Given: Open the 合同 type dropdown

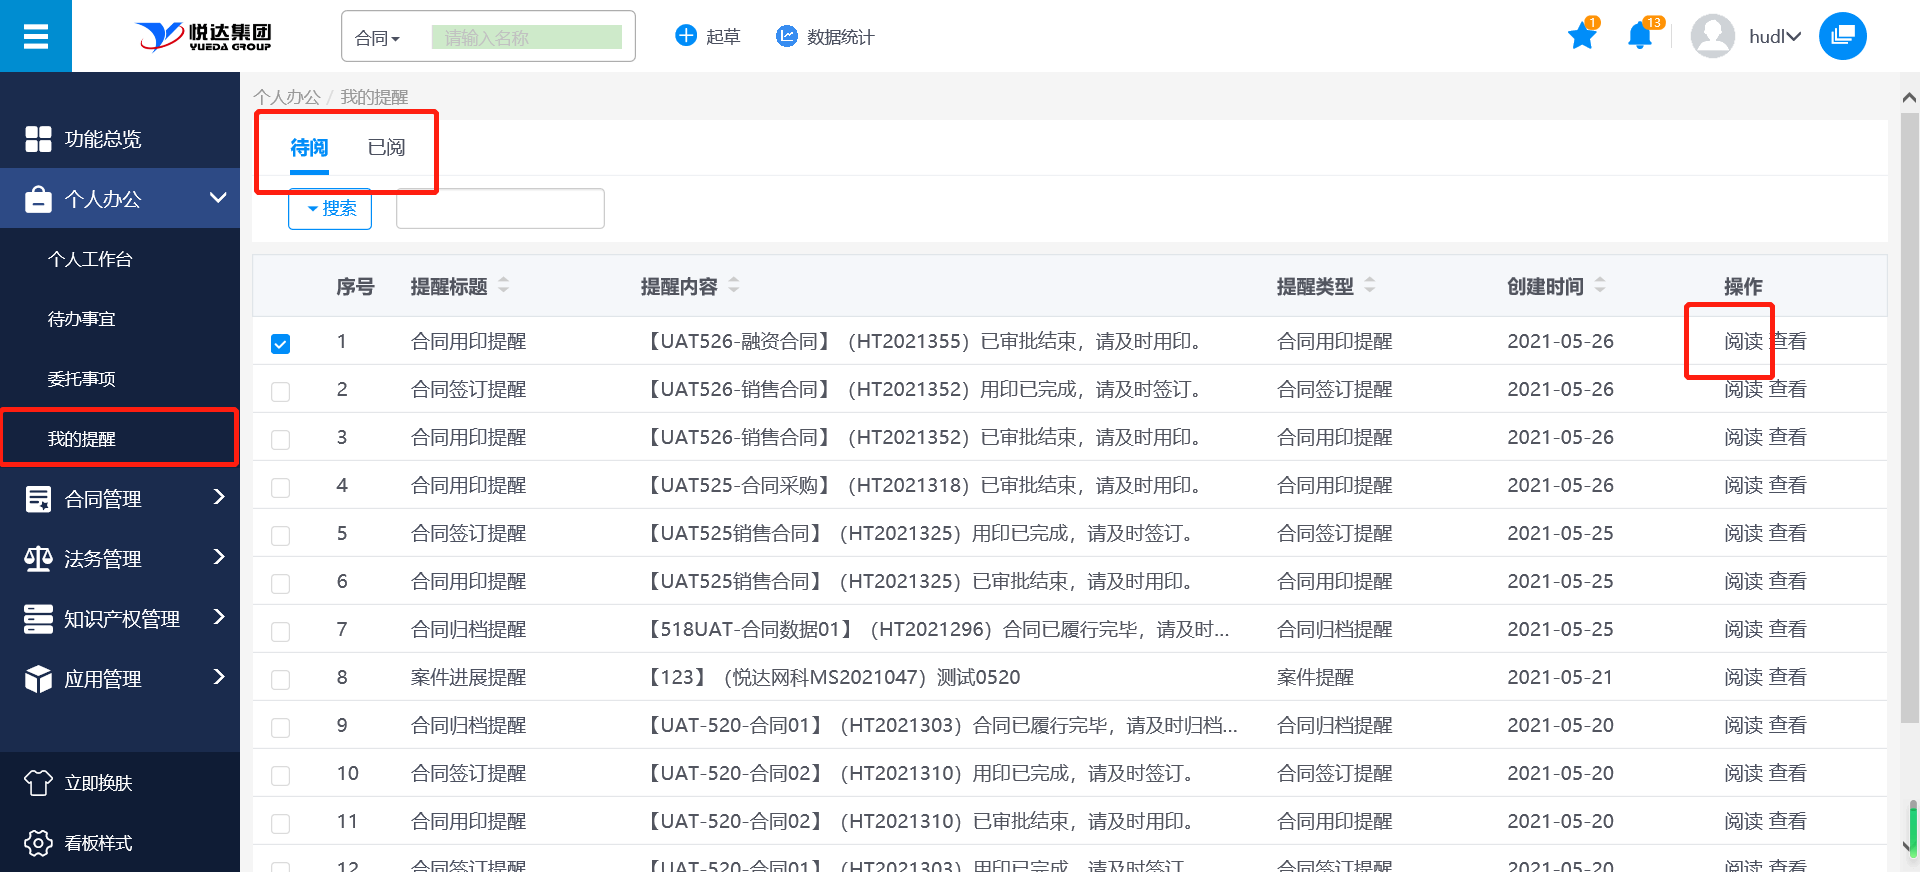Looking at the screenshot, I should 378,38.
